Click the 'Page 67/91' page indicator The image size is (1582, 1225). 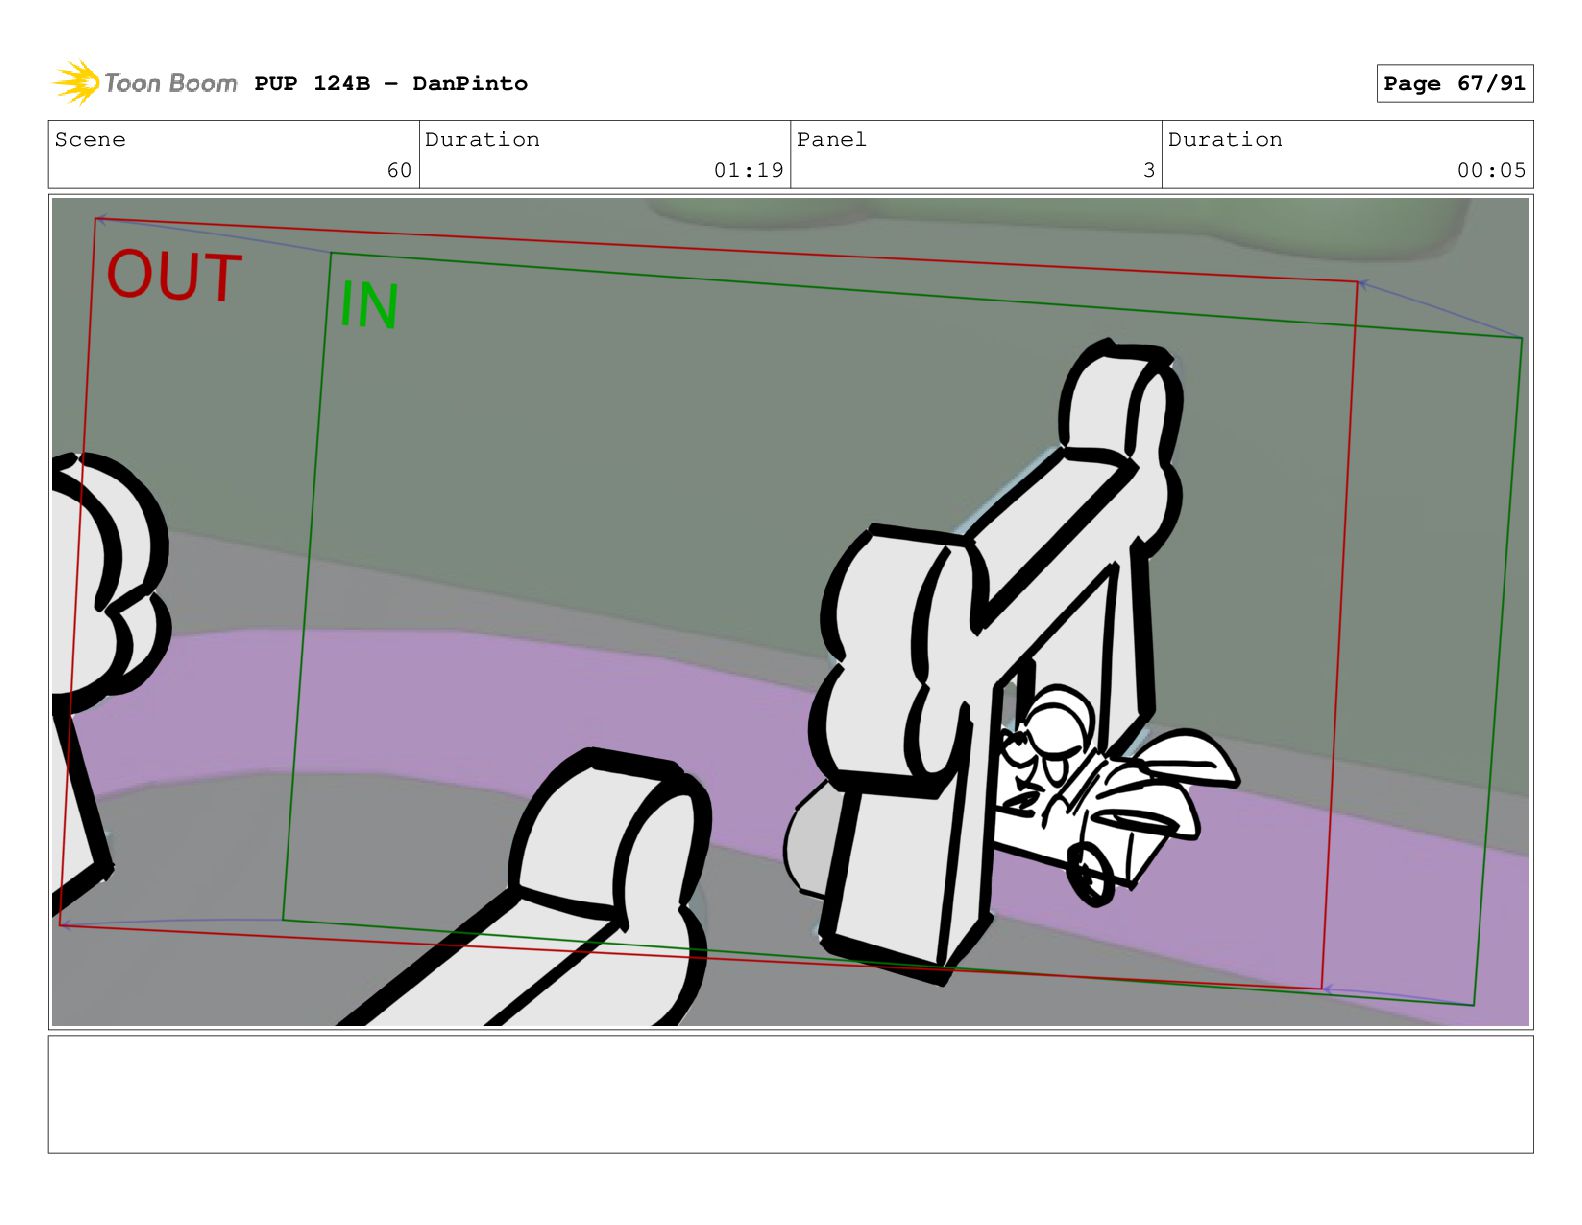(1454, 83)
